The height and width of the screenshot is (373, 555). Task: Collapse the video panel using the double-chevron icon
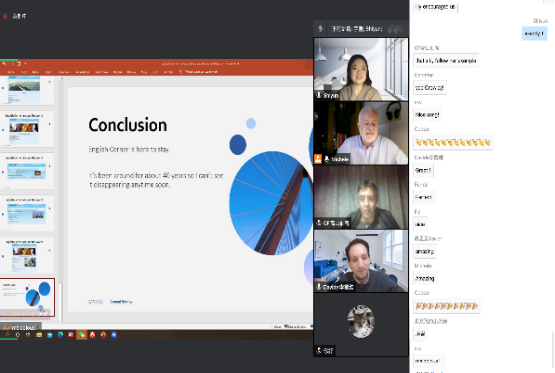click(396, 29)
